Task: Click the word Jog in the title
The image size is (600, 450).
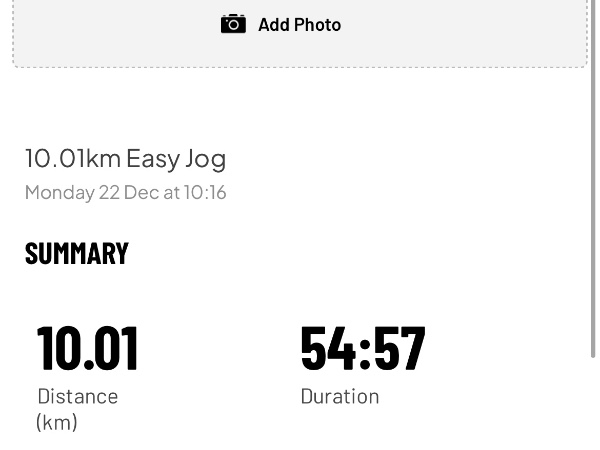Action: (x=206, y=158)
